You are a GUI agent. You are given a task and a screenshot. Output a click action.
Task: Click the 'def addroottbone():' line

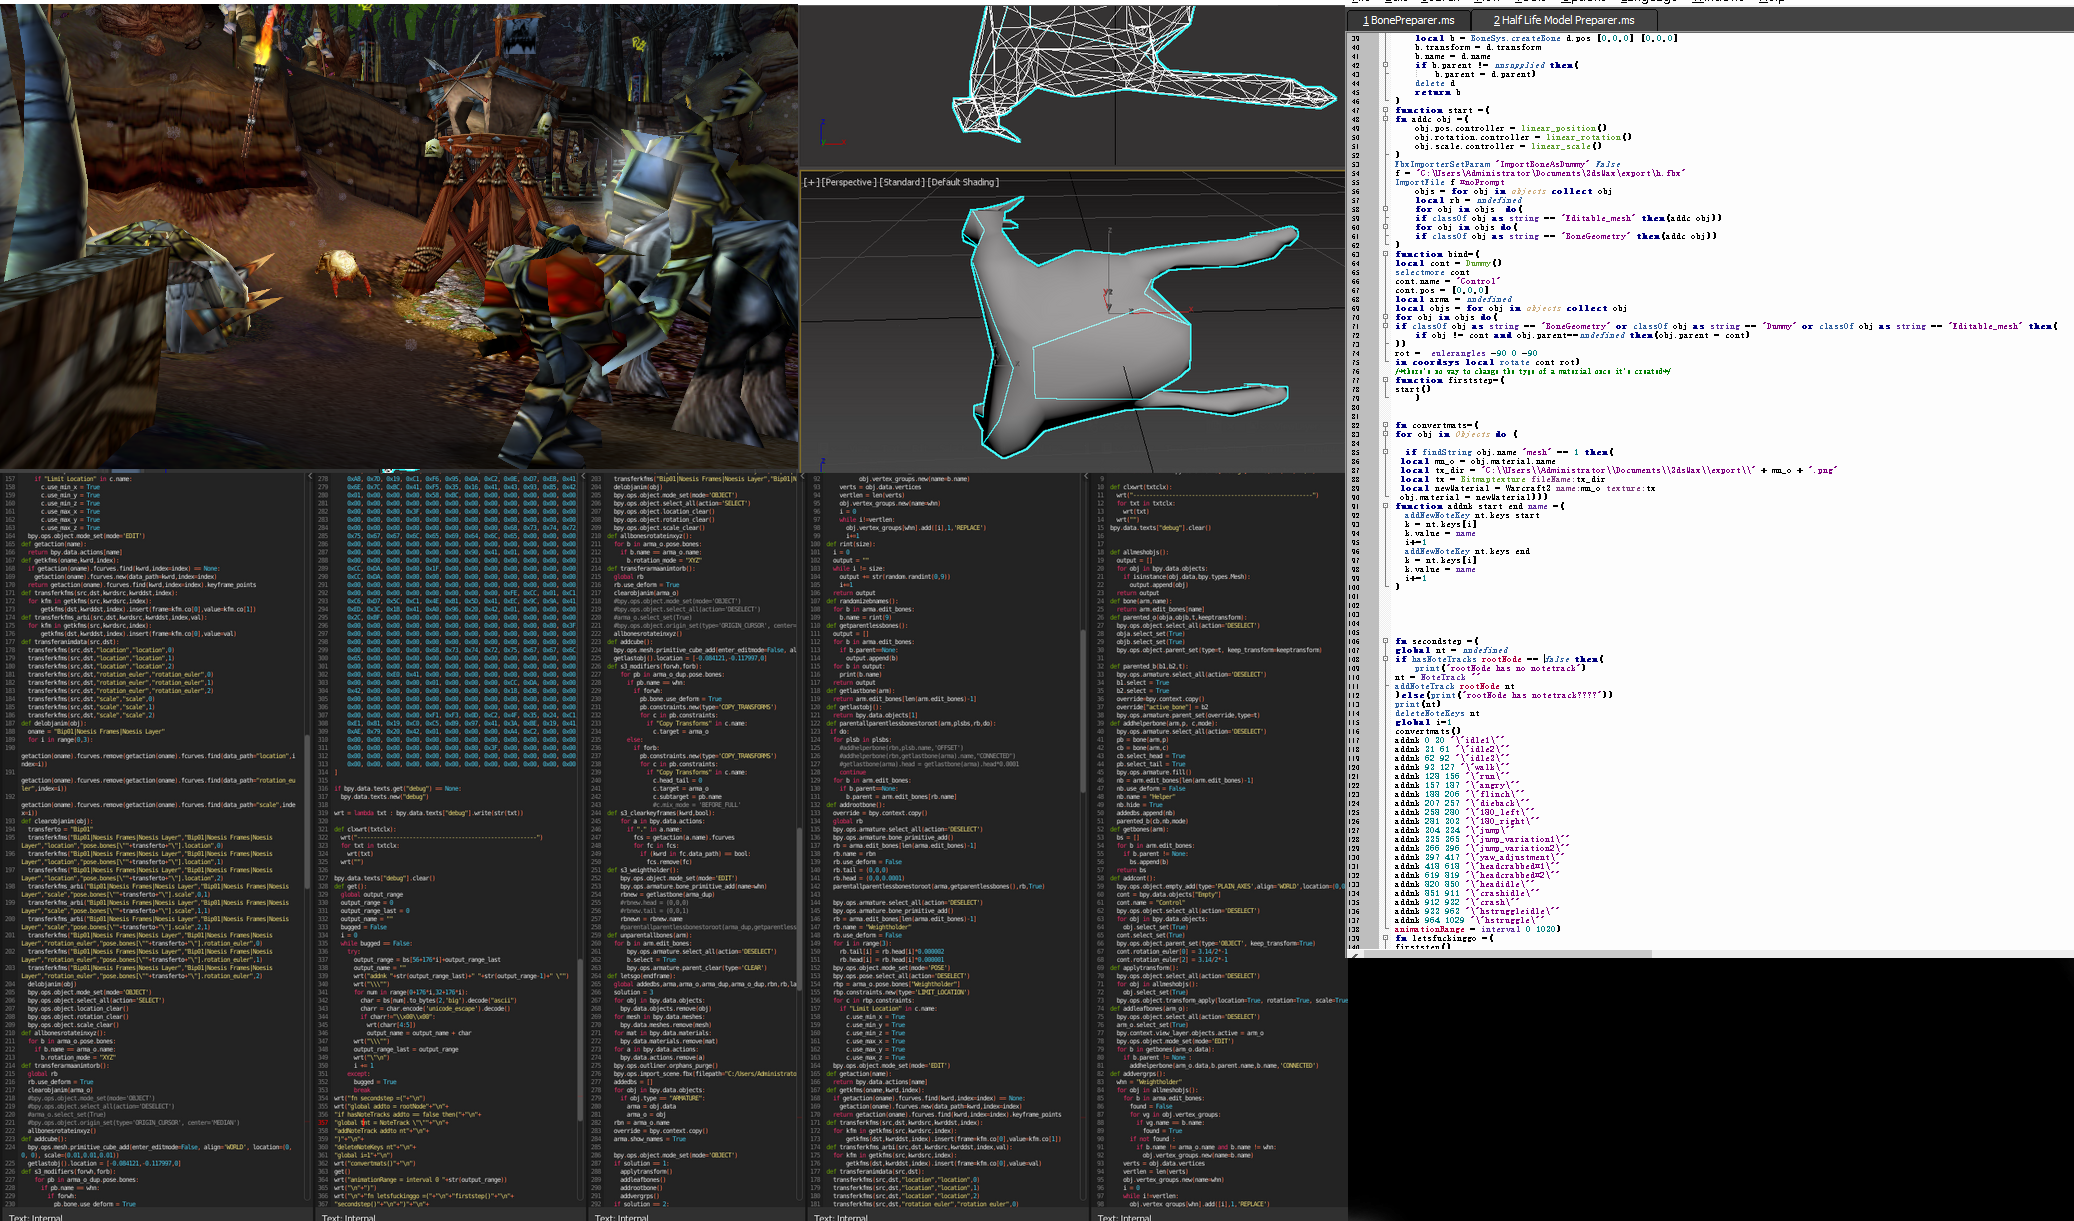click(856, 804)
